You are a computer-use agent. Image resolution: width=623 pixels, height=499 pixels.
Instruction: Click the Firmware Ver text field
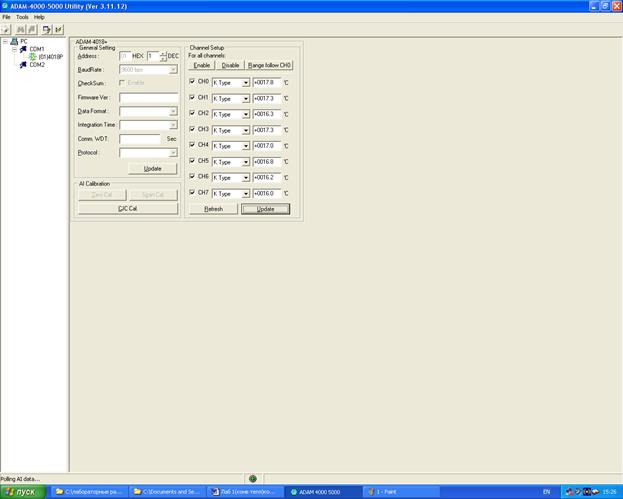pyautogui.click(x=149, y=97)
